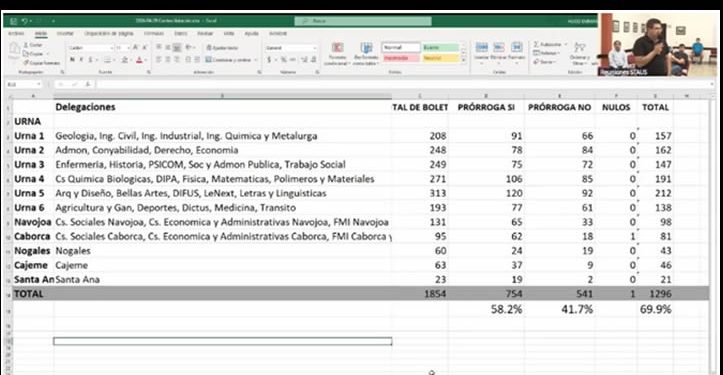Align cell text right
Screen dimensions: 723x375
point(177,60)
